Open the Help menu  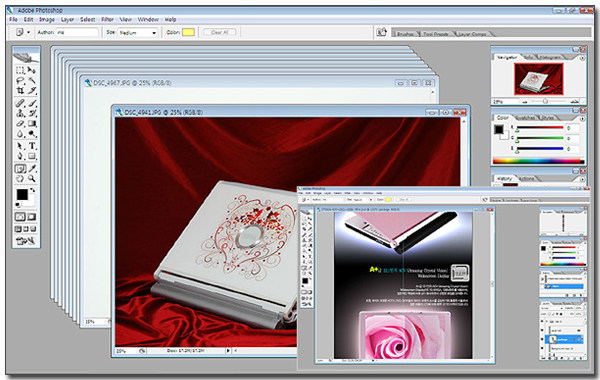click(170, 19)
